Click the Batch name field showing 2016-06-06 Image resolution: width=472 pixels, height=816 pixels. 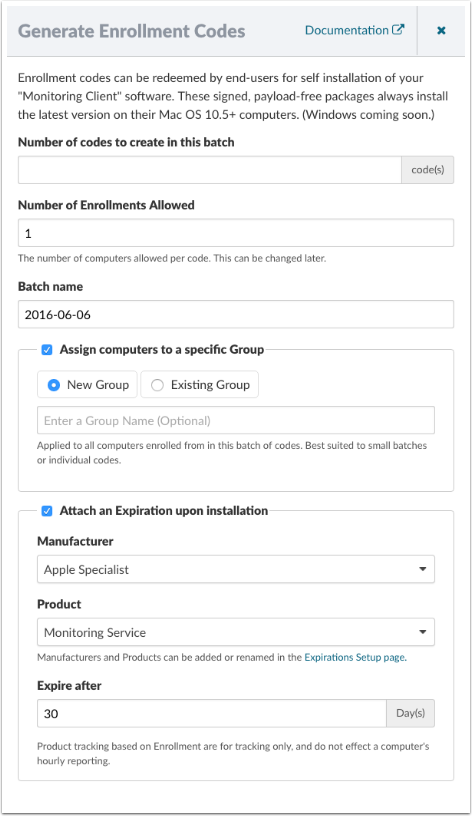236,314
